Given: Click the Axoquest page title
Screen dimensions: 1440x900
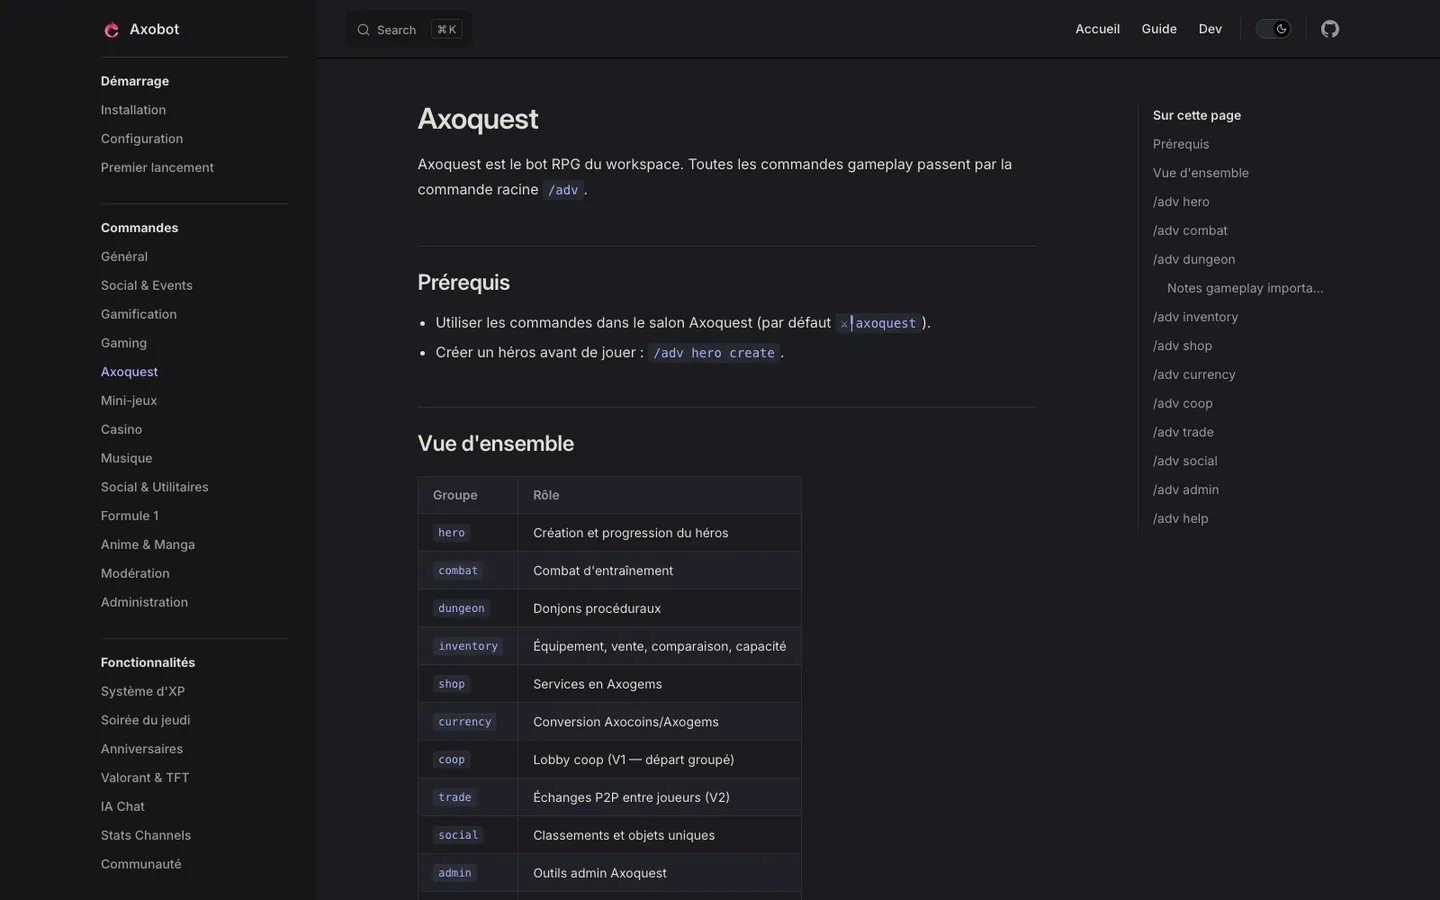Looking at the screenshot, I should [478, 119].
